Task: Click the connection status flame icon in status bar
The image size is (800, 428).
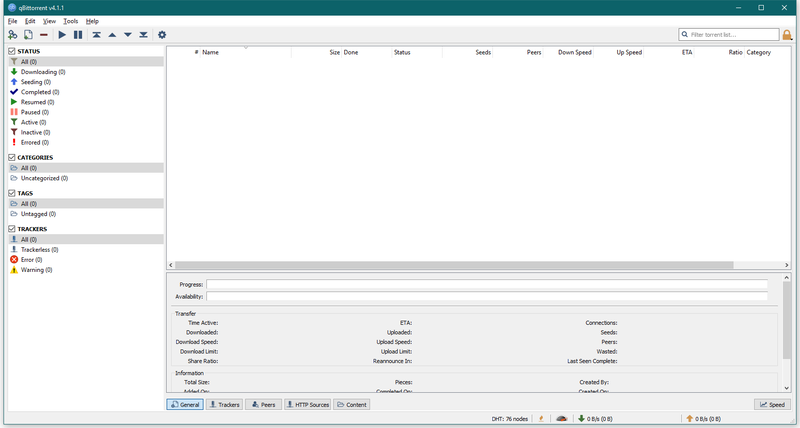Action: tap(541, 419)
